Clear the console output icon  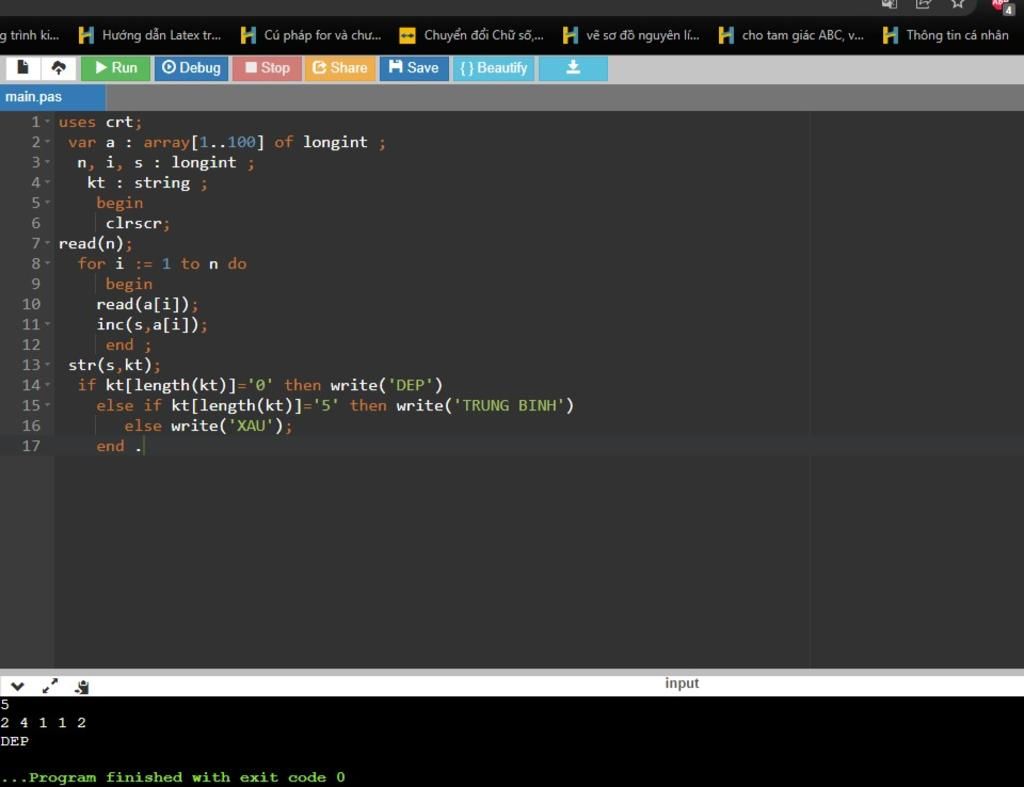pos(82,686)
